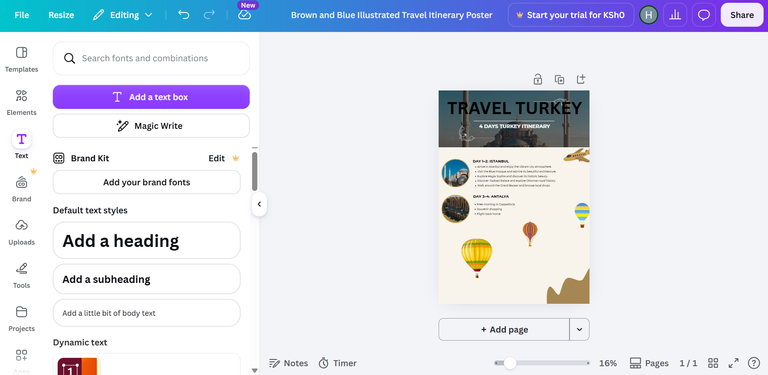Click the fullscreen expand icon

click(733, 363)
